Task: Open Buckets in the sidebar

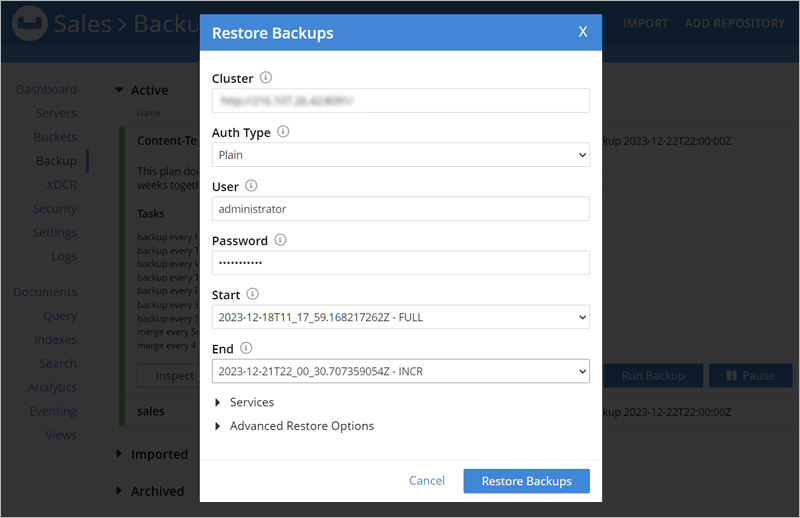Action: pos(55,137)
